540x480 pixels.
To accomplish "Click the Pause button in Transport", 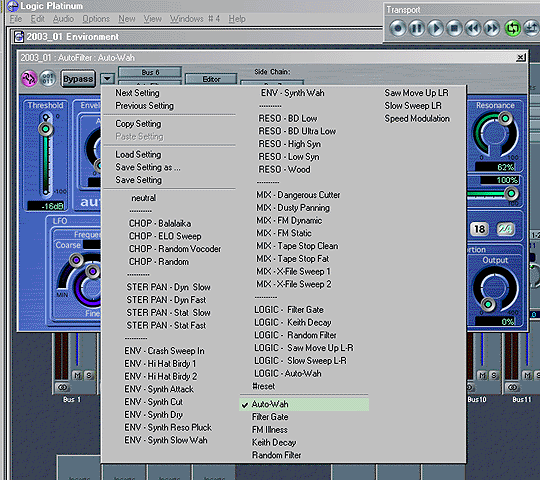I will pos(417,28).
